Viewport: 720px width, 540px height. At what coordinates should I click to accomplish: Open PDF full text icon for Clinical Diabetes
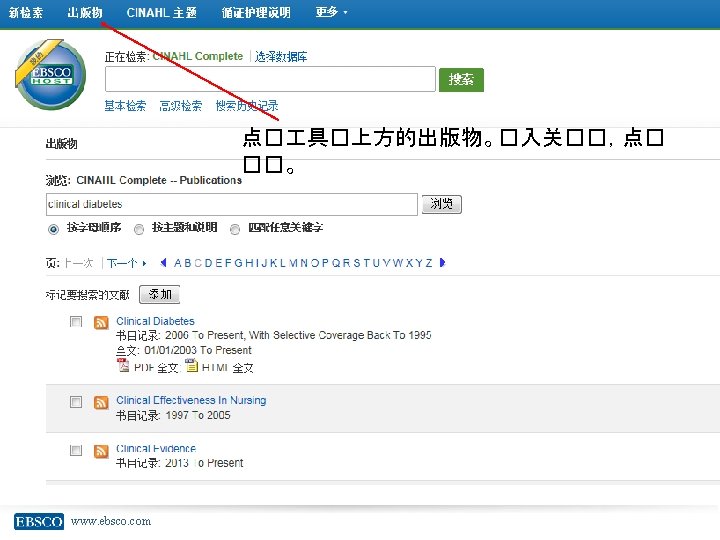pos(123,366)
